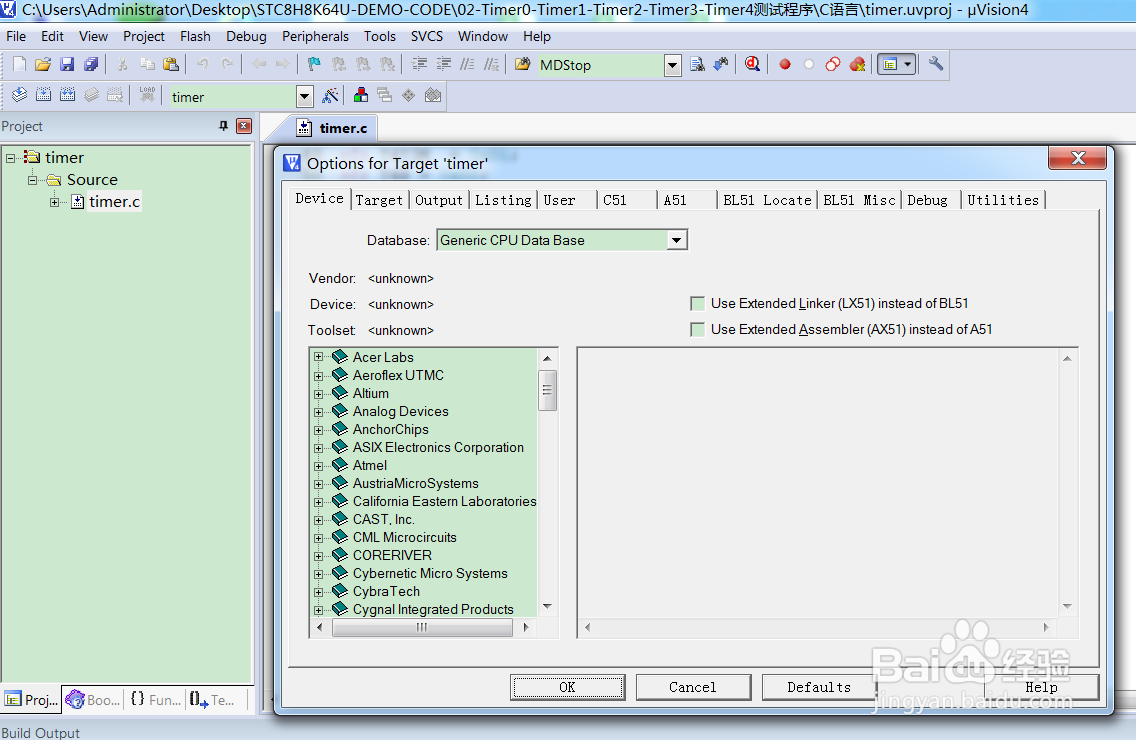Click the Defaults button

click(x=819, y=687)
